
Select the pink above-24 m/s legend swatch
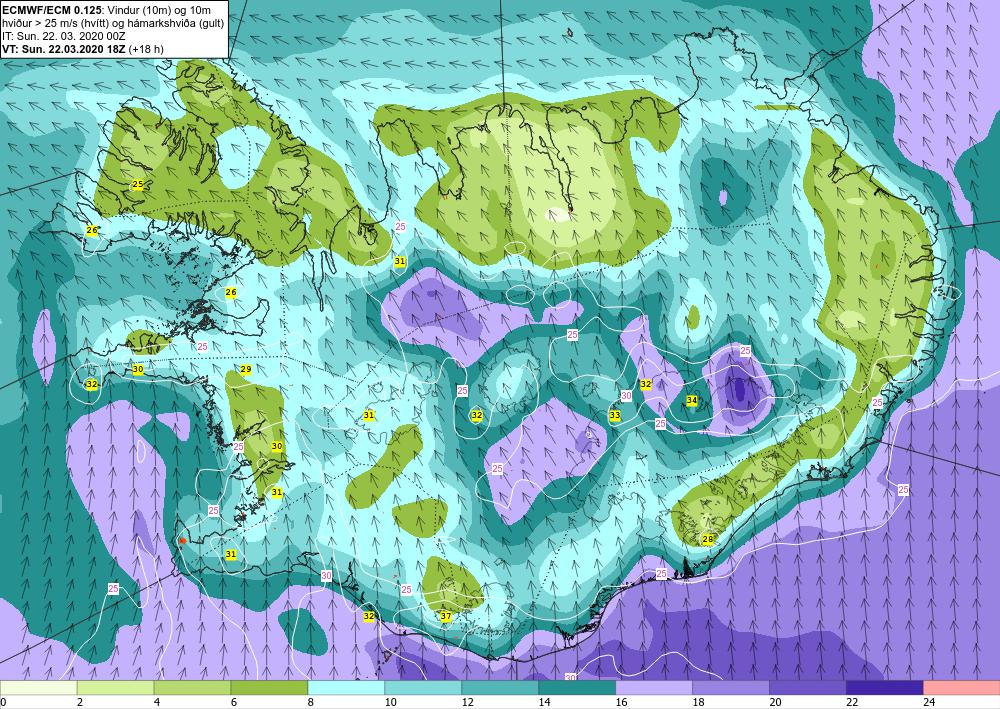[962, 688]
